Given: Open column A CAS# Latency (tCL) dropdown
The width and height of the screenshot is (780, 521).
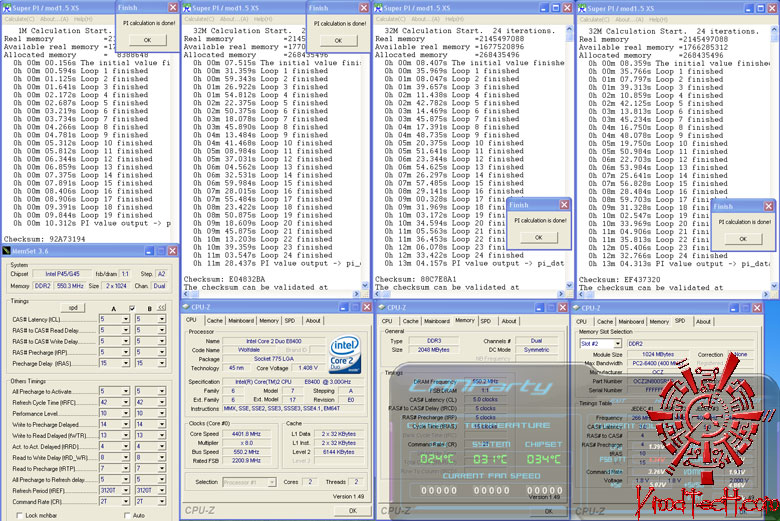Looking at the screenshot, I should (x=125, y=319).
